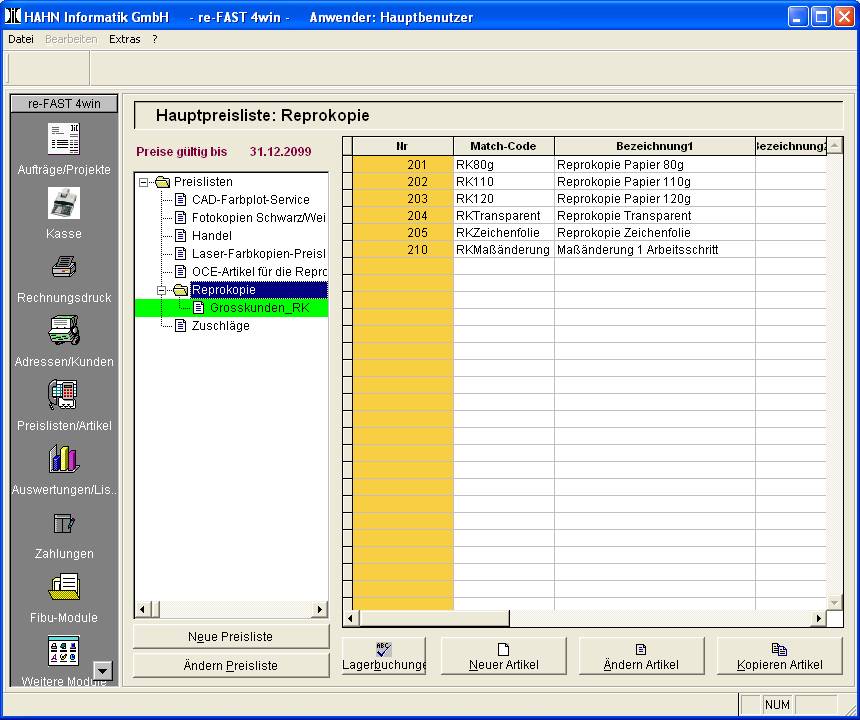Image resolution: width=860 pixels, height=720 pixels.
Task: Open the Preislisten/Artikel calculator icon
Action: click(x=64, y=394)
